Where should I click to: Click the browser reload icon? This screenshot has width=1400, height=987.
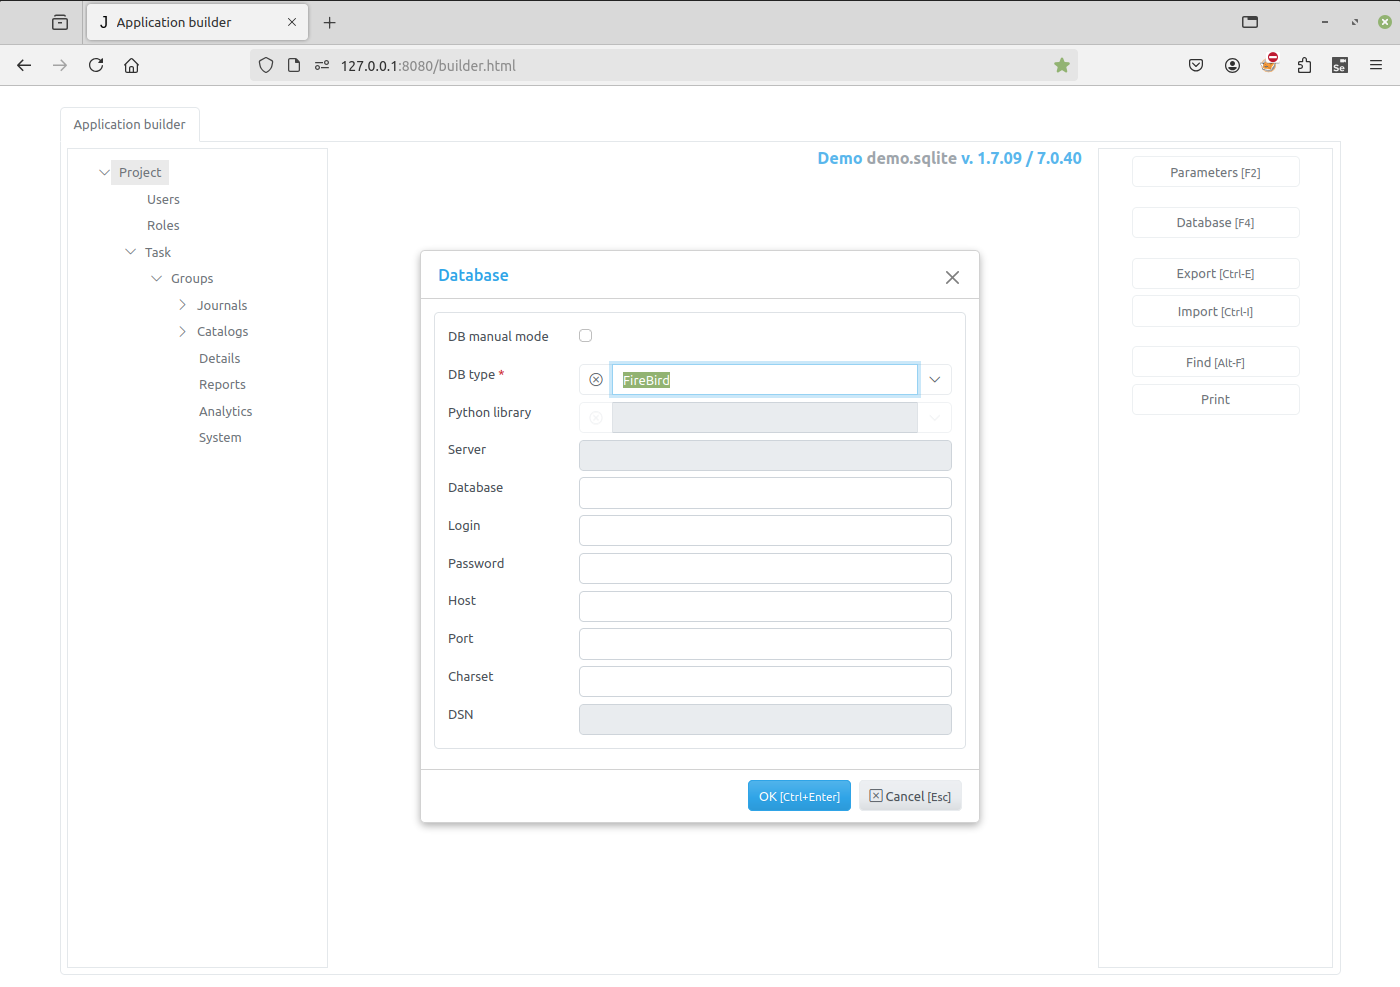pos(96,65)
